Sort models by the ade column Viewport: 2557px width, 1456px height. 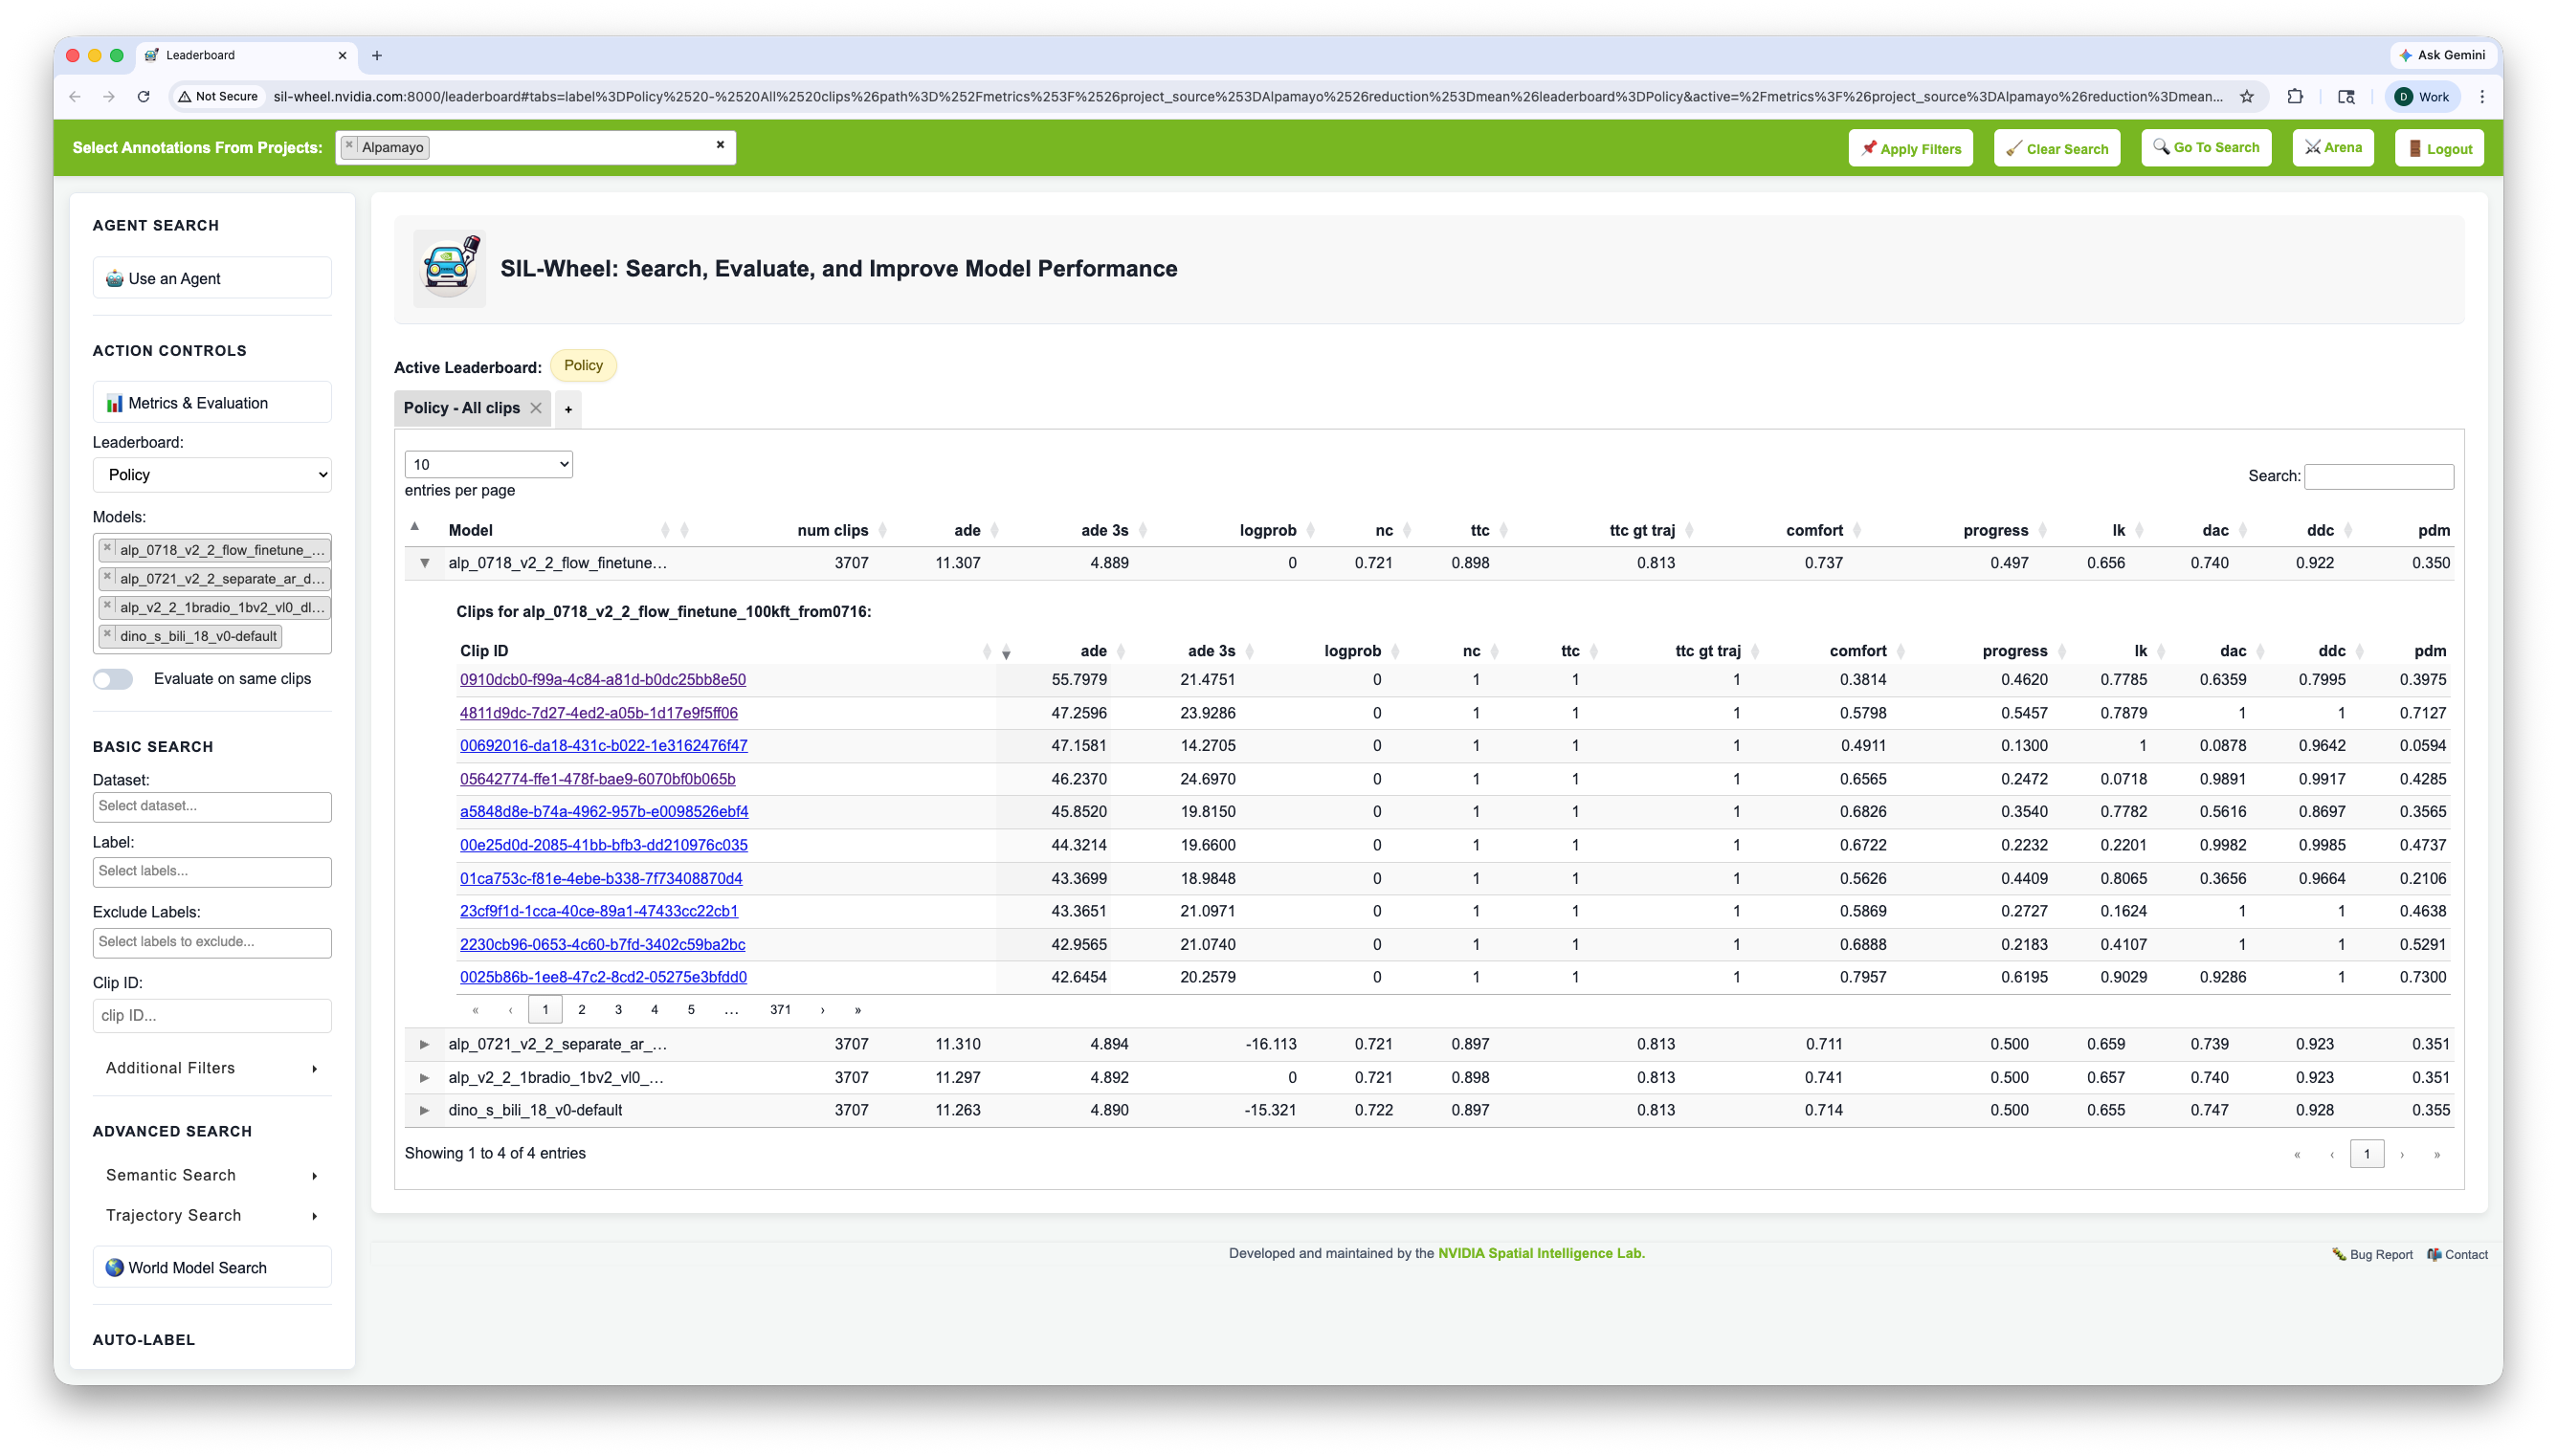tap(975, 530)
